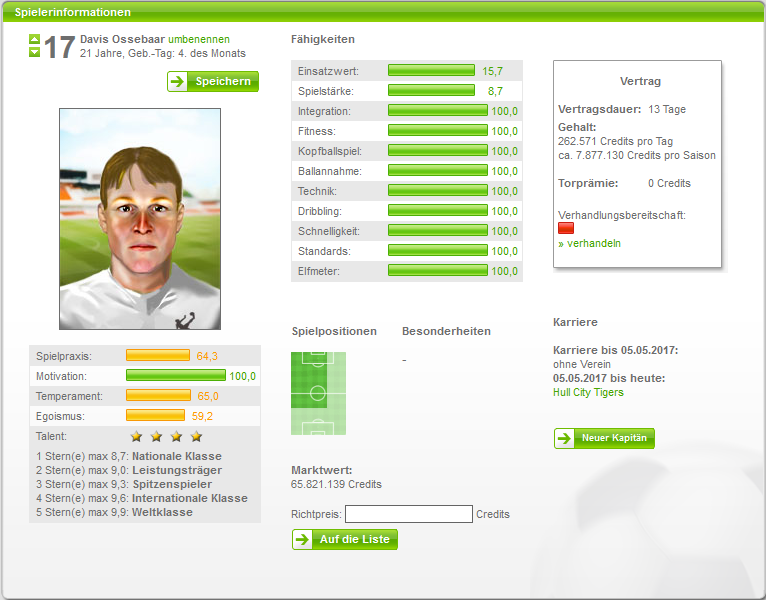Click the Einsatzwert value 15,7
The image size is (766, 600).
[x=492, y=71]
